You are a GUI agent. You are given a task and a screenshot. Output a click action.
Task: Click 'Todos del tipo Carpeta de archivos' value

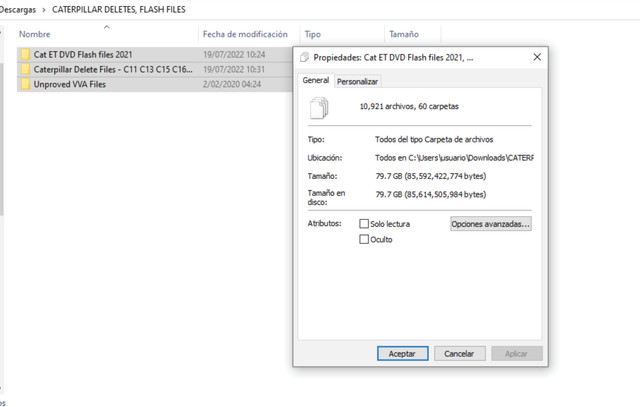(x=434, y=140)
